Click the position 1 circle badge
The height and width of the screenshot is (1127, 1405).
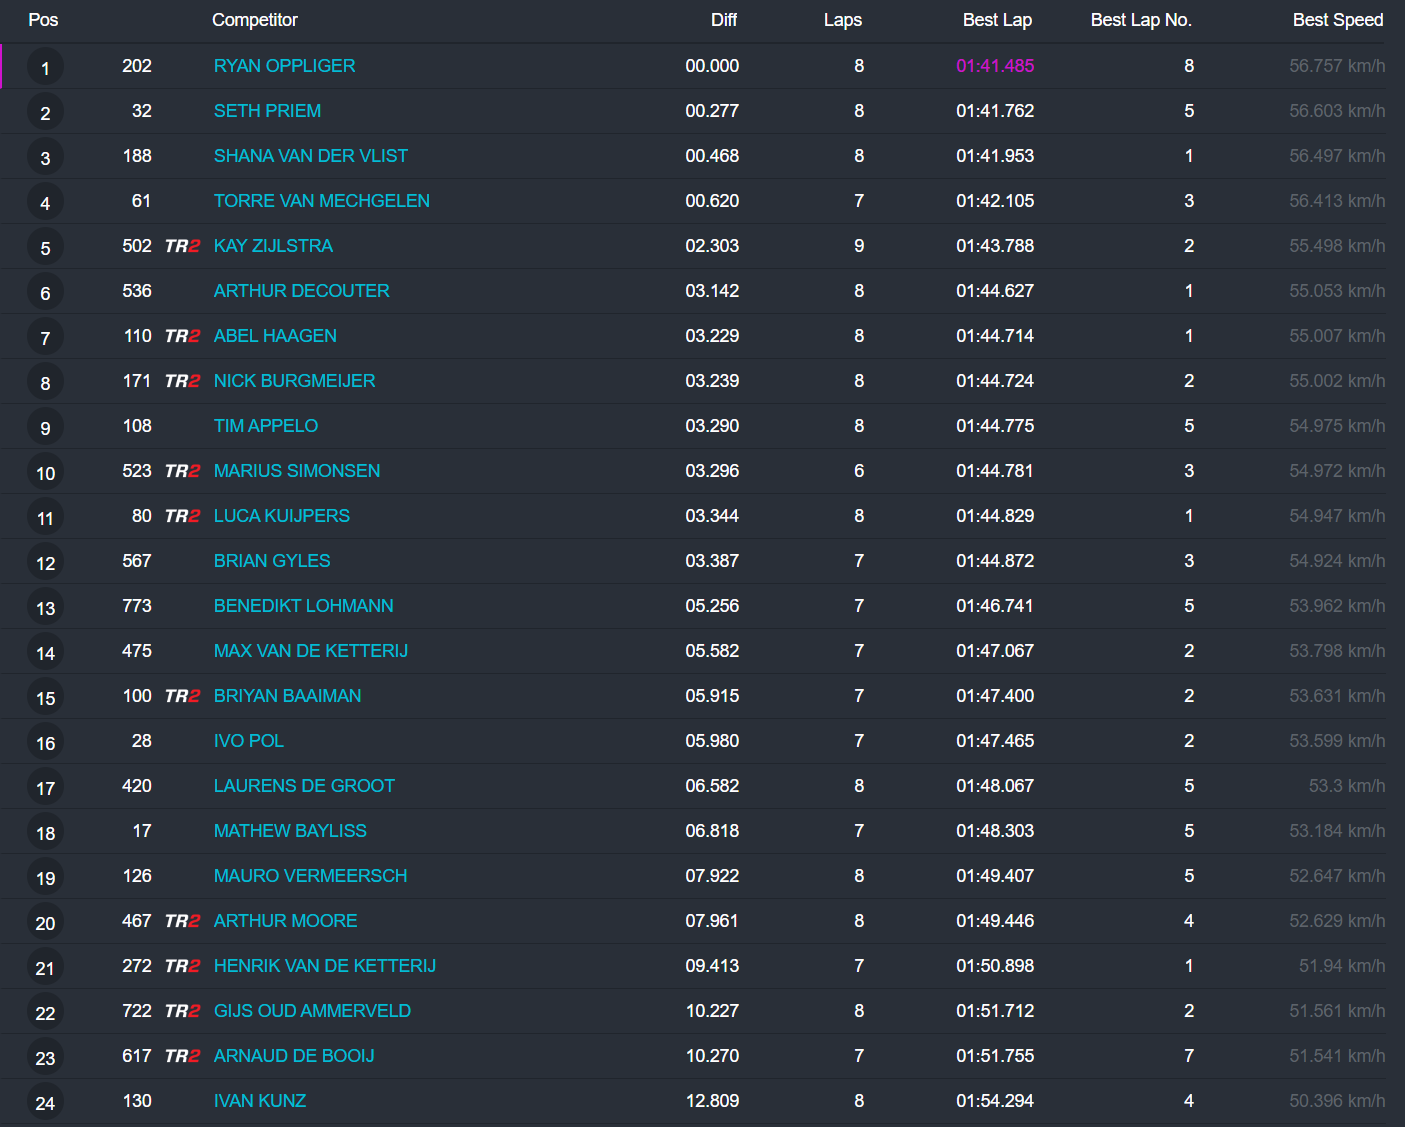click(45, 68)
